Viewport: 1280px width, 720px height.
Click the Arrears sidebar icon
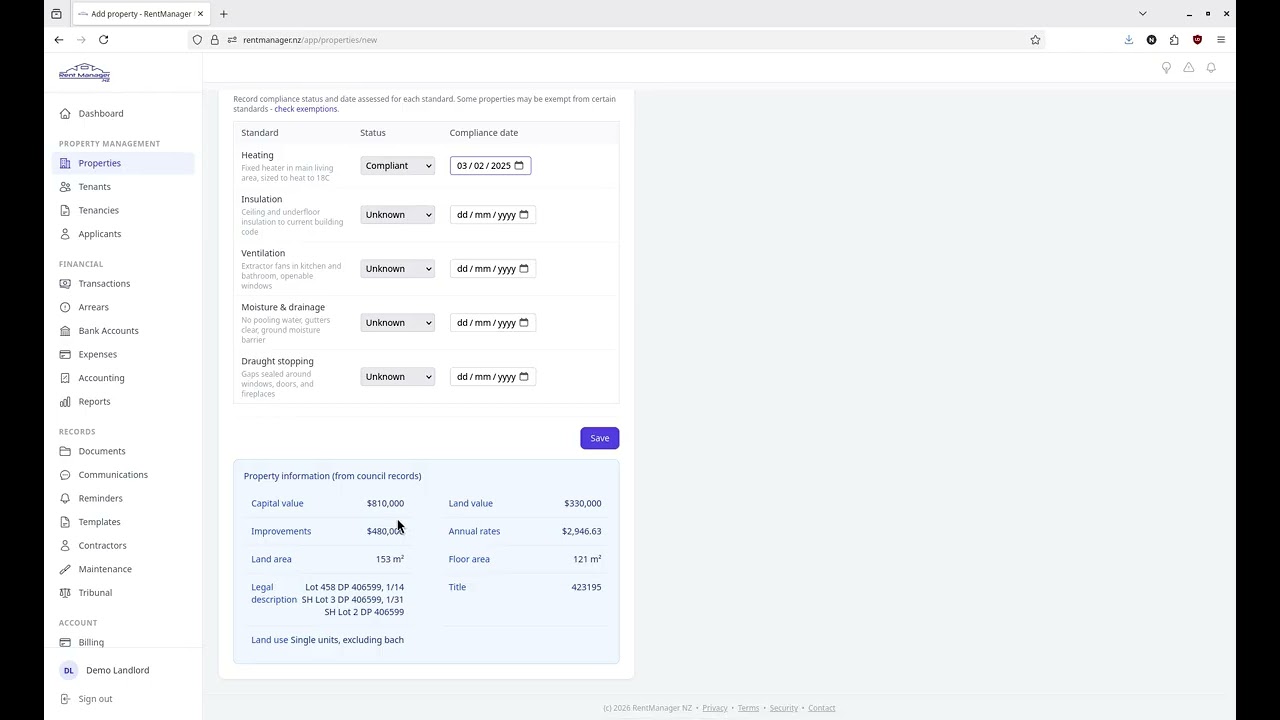[x=66, y=307]
